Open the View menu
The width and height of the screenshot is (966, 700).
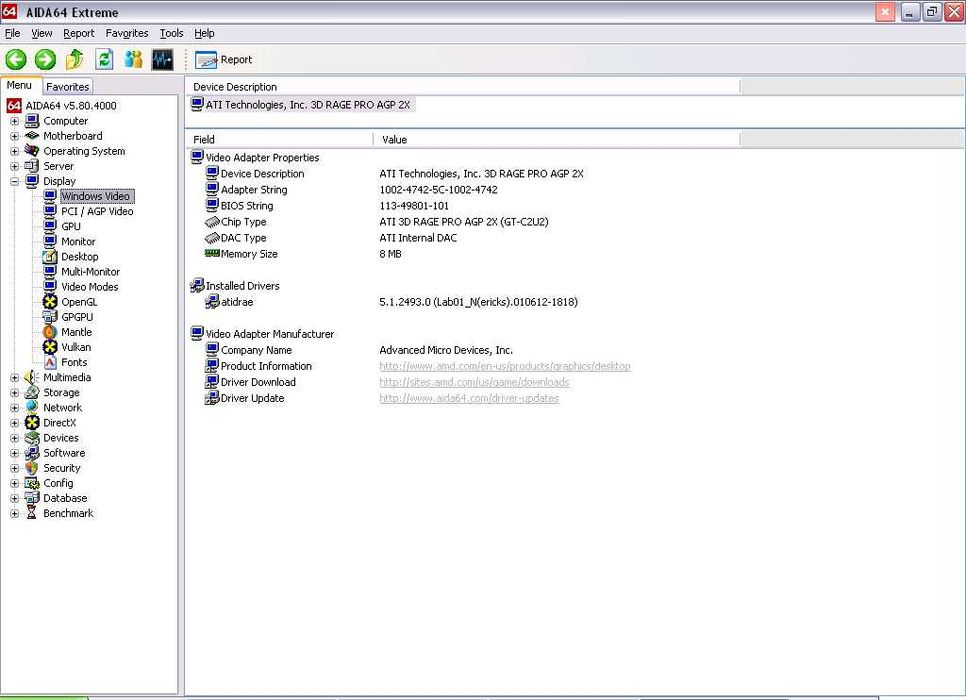[42, 33]
